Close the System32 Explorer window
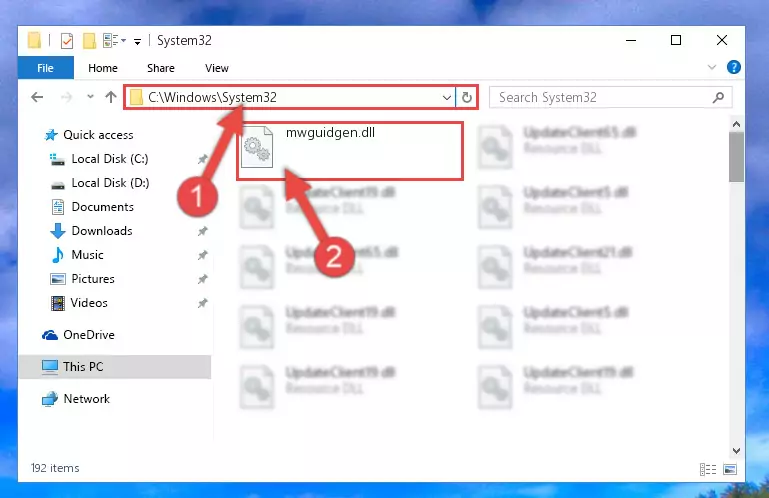This screenshot has width=769, height=498. (722, 40)
